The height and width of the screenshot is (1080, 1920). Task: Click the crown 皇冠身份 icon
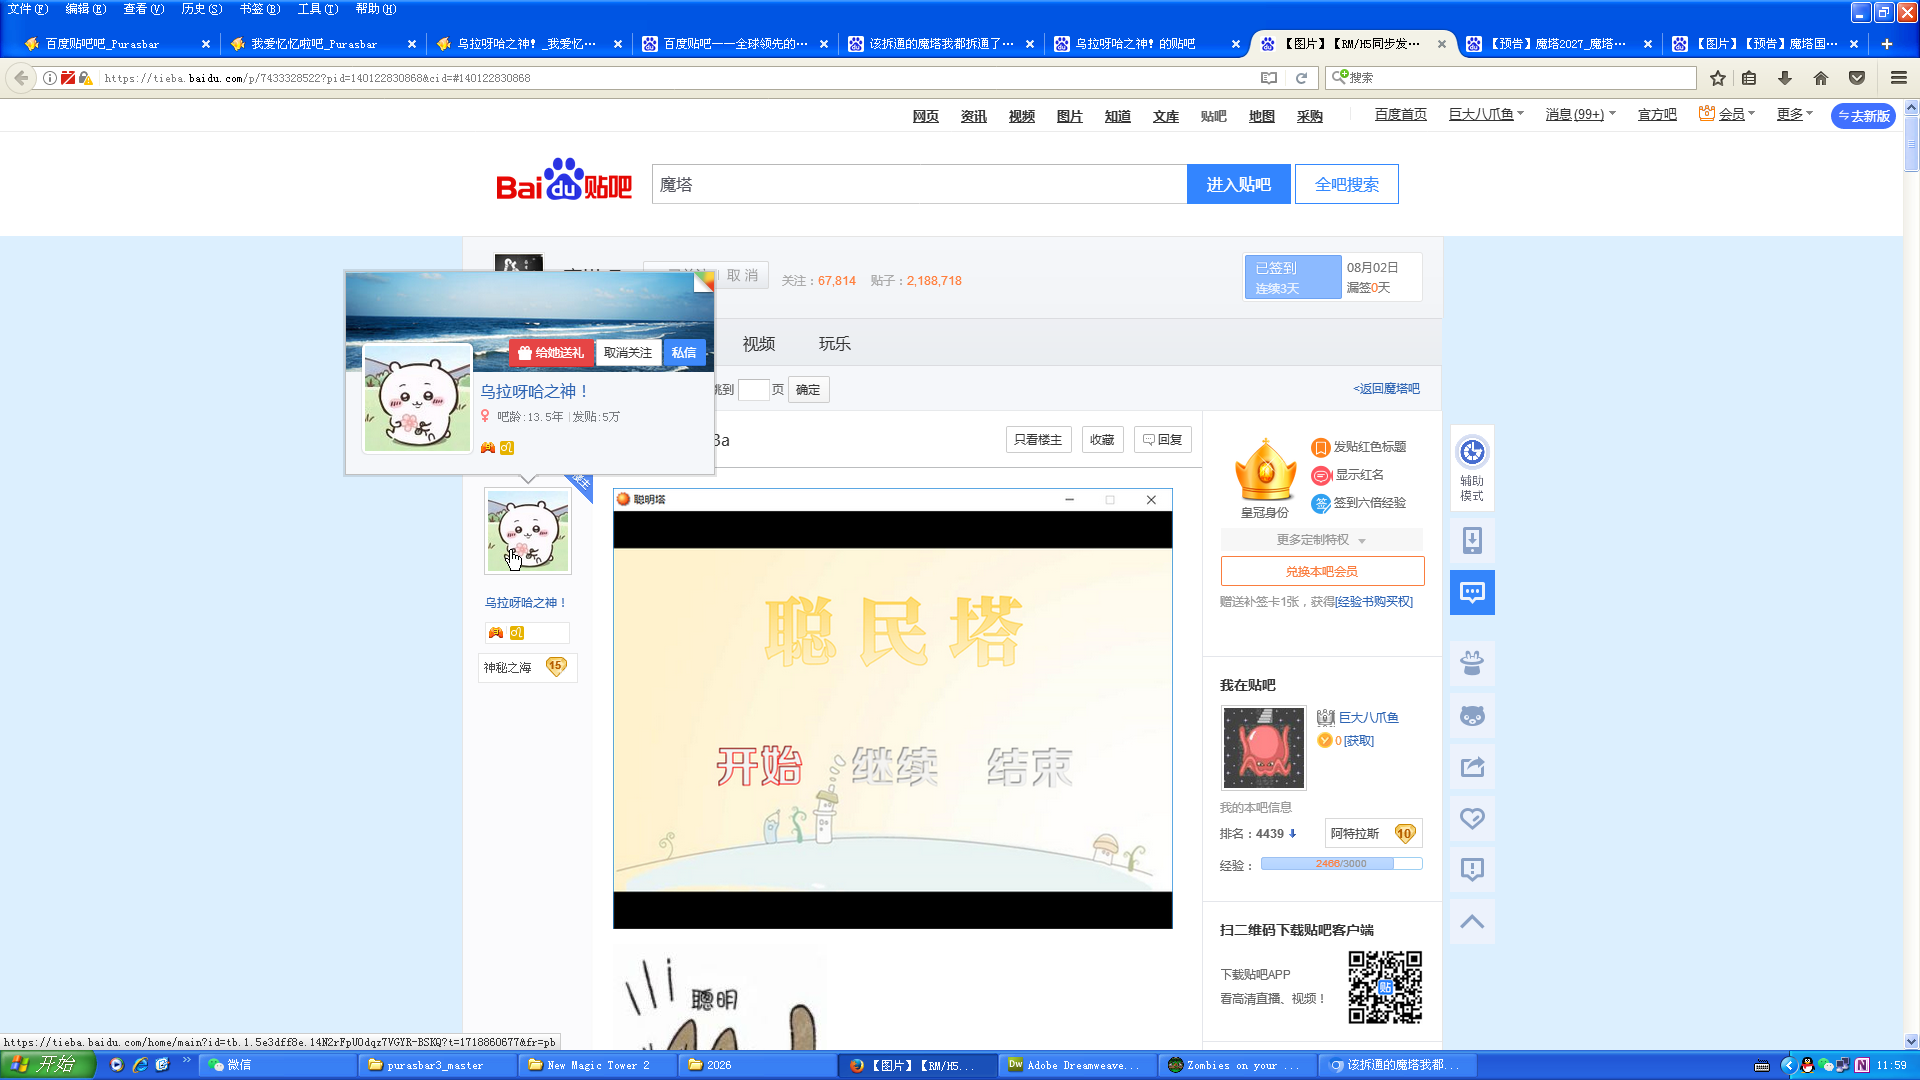tap(1265, 470)
